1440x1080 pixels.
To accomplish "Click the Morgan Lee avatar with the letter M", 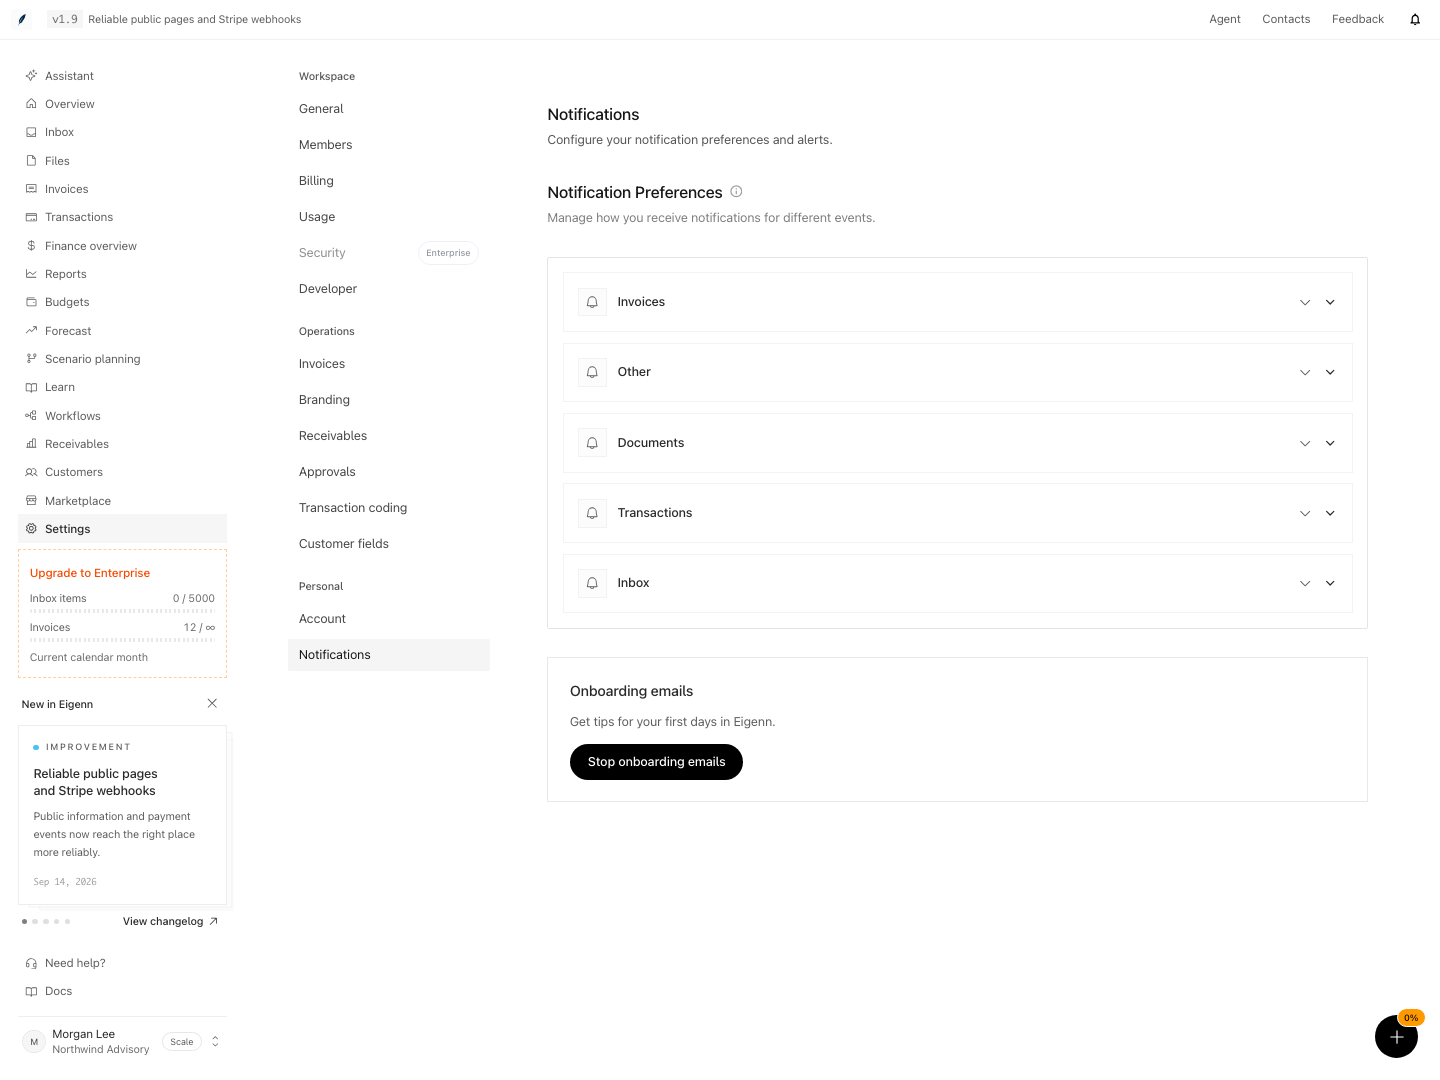I will tap(34, 1041).
